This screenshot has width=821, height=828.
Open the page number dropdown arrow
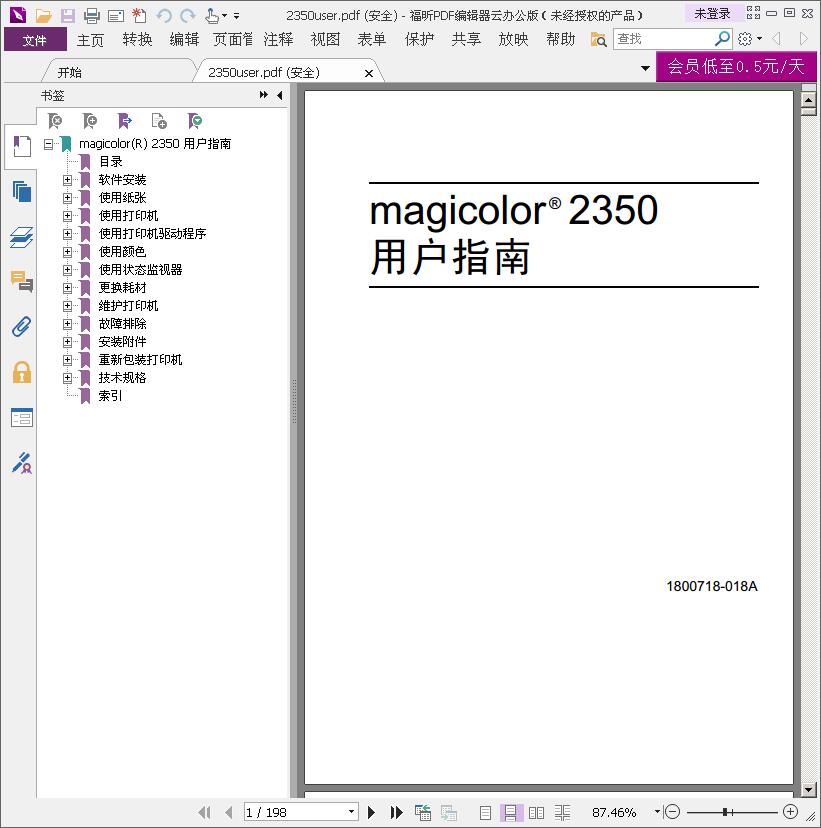[351, 812]
